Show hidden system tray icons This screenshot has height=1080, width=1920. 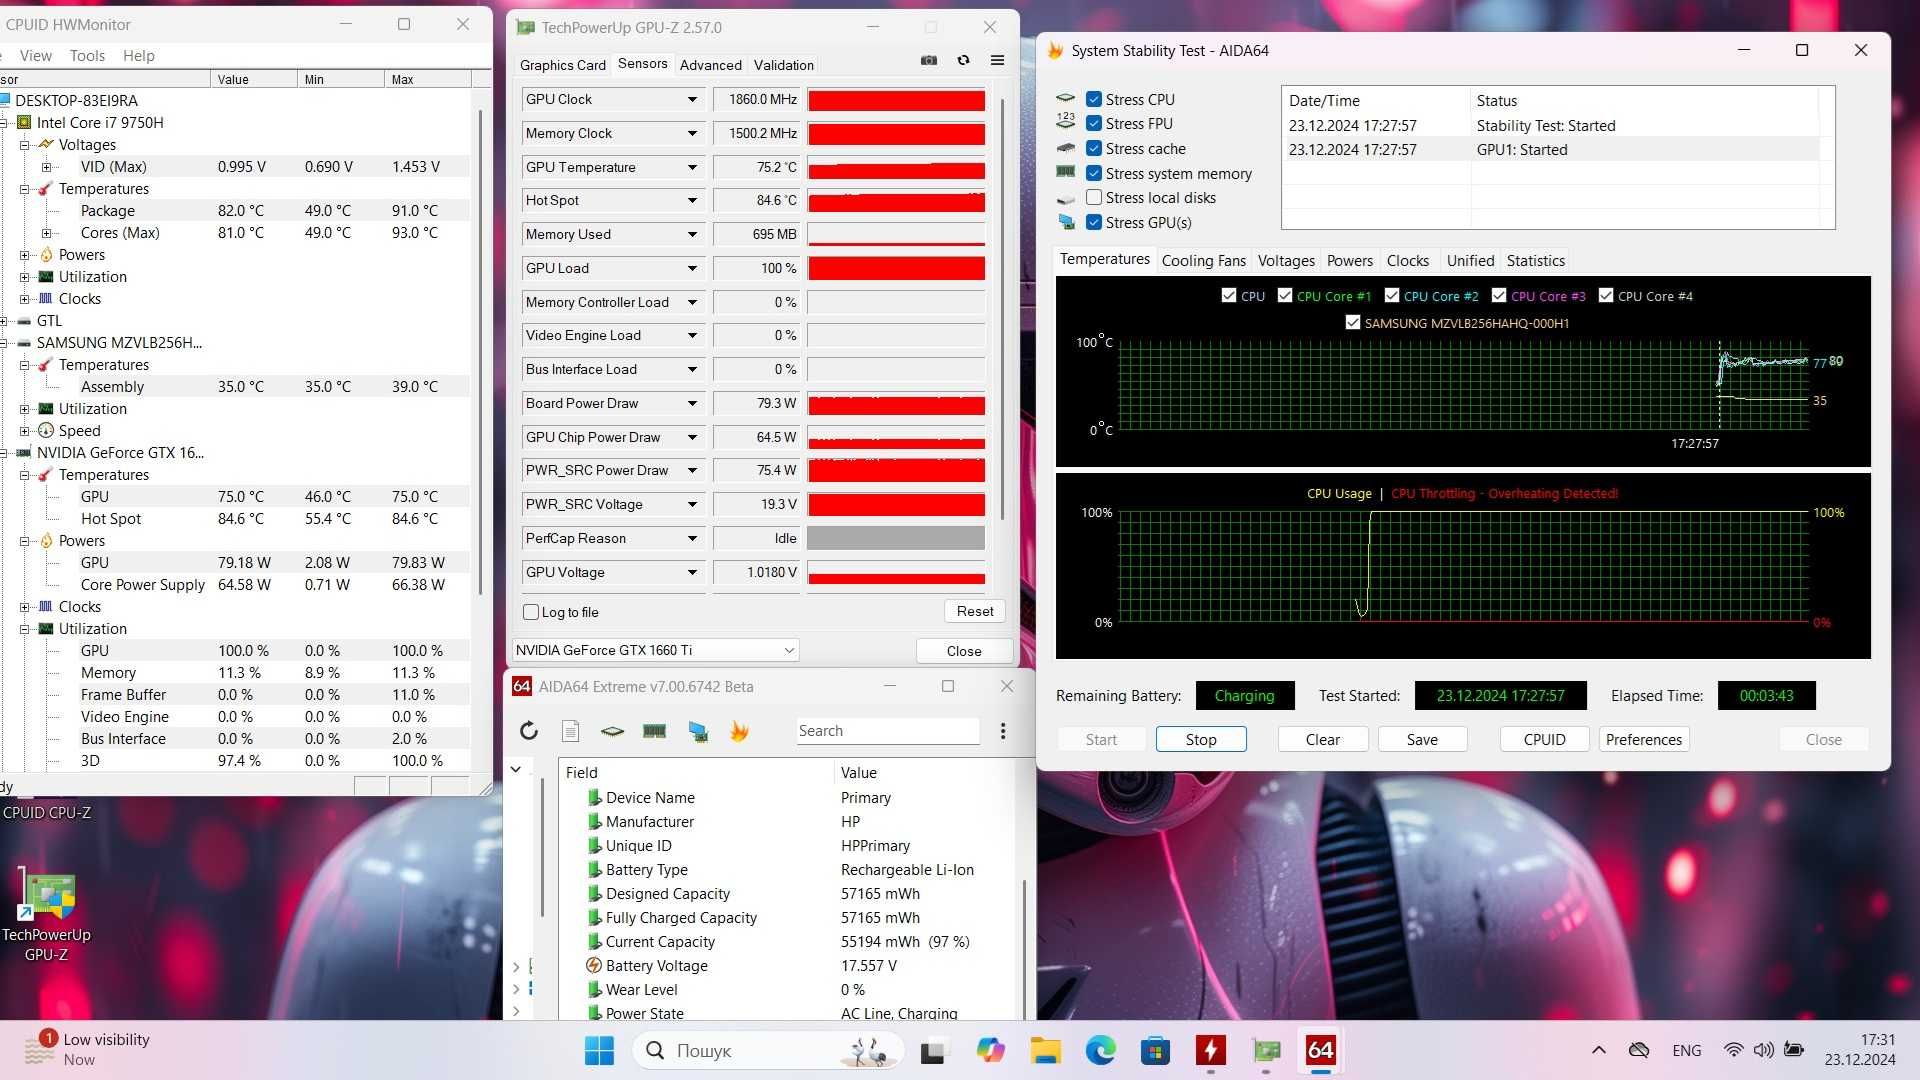[1598, 1050]
